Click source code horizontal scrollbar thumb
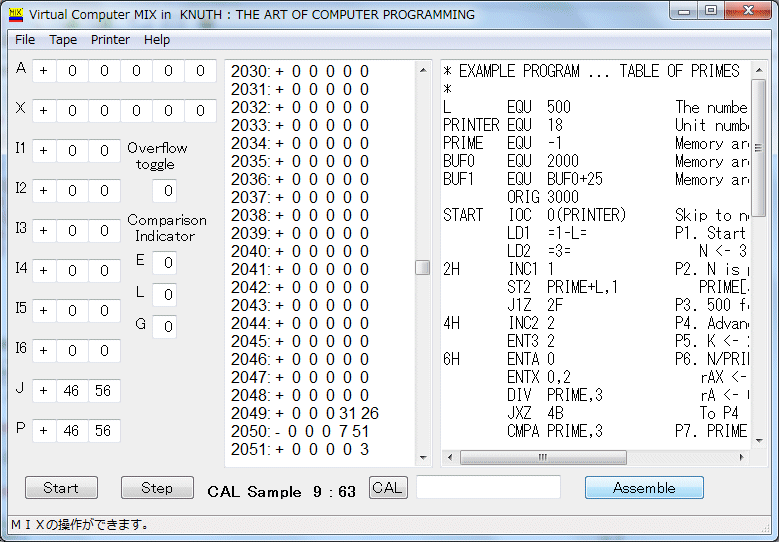The width and height of the screenshot is (779, 542). click(x=543, y=457)
